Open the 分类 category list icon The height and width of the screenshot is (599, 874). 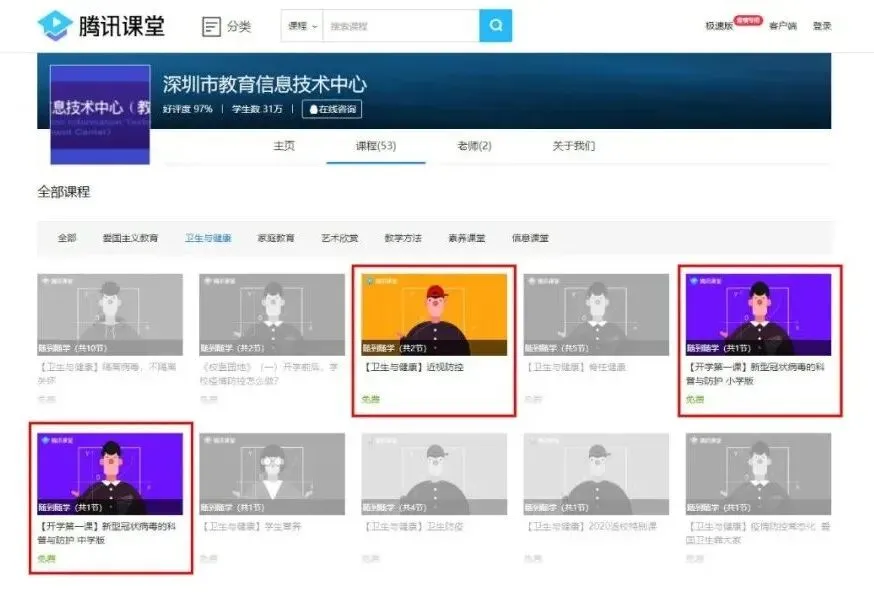[x=211, y=26]
